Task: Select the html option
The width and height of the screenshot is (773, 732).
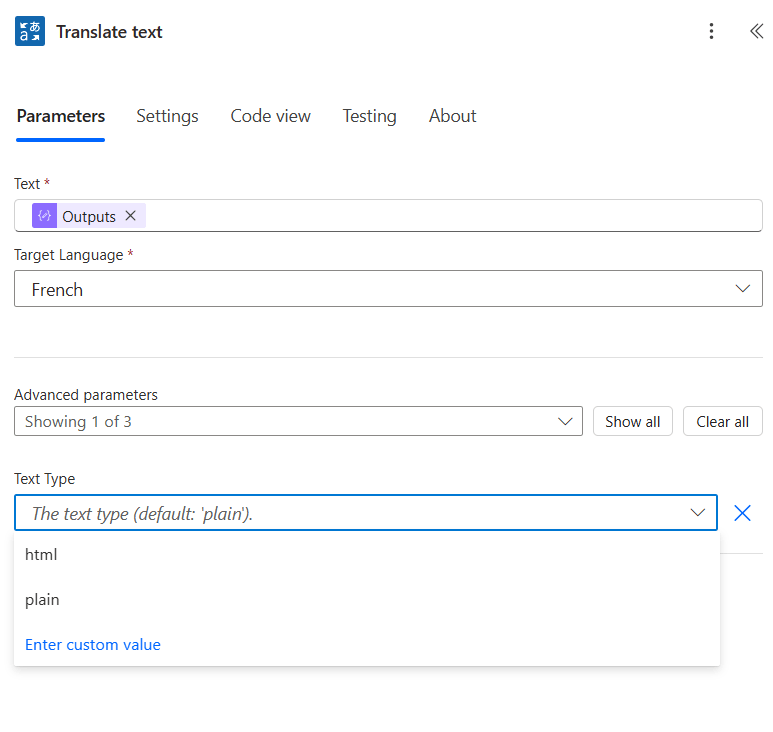Action: click(x=367, y=555)
